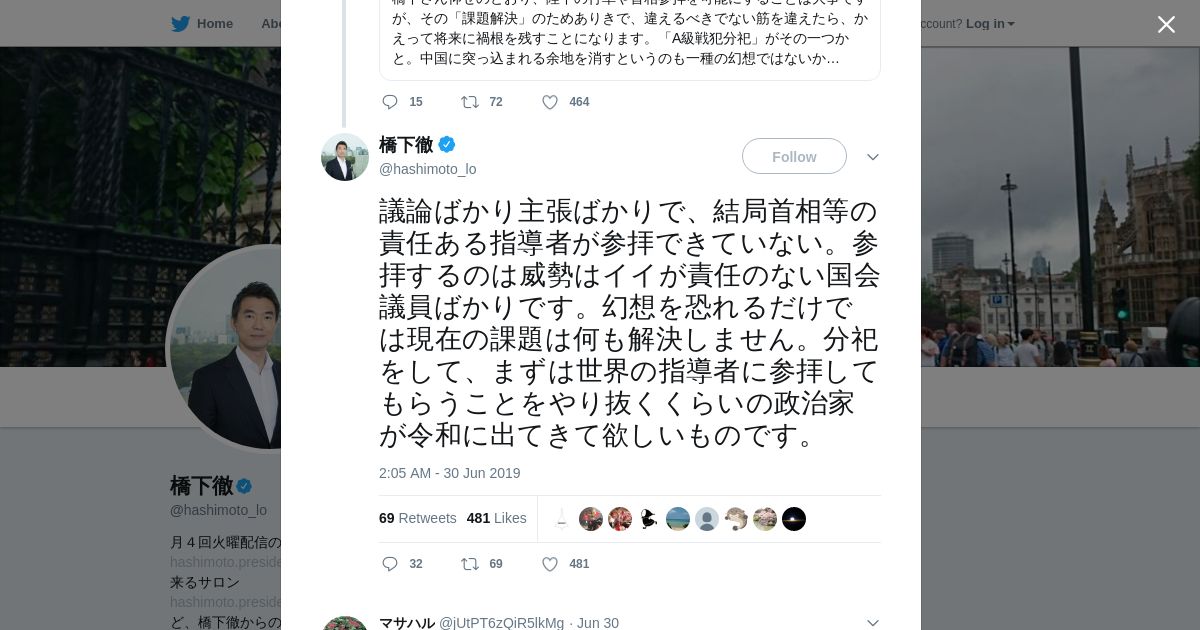
Task: Close the tweet overlay with X
Action: (1166, 24)
